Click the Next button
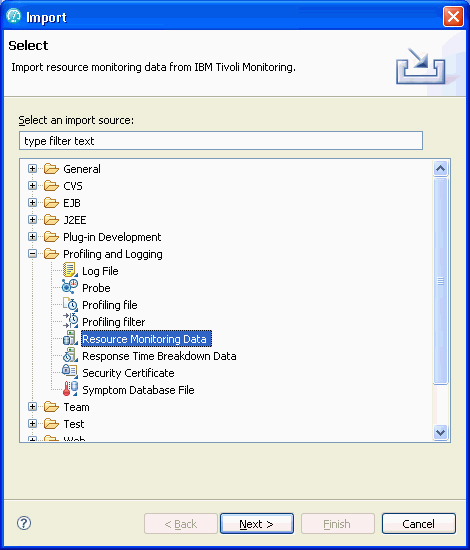 click(x=257, y=524)
